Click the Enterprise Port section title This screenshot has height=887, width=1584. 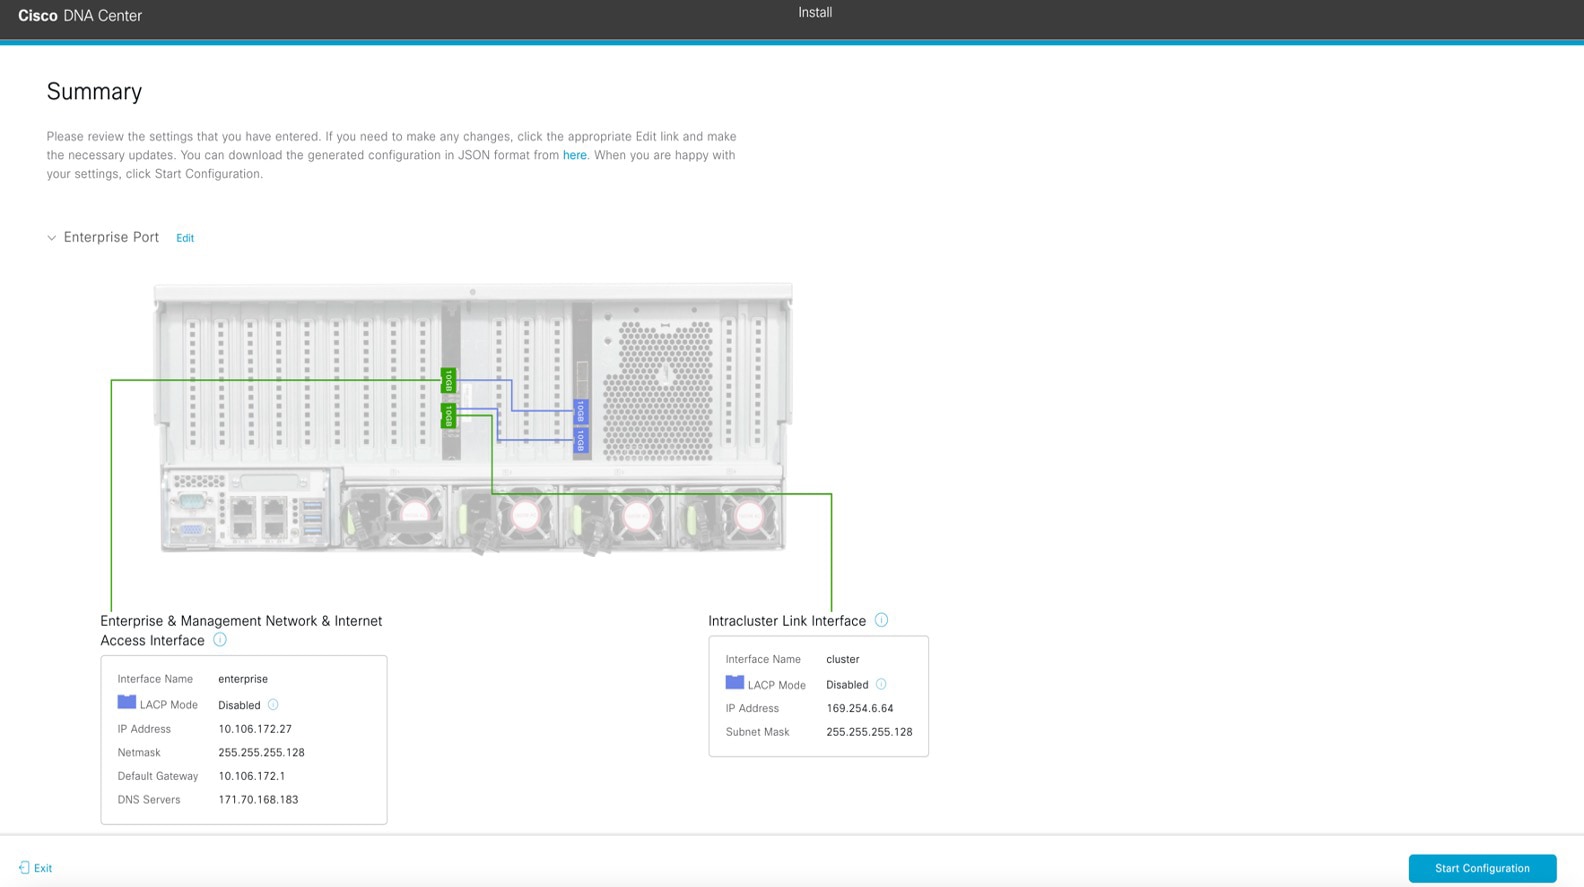coord(111,237)
